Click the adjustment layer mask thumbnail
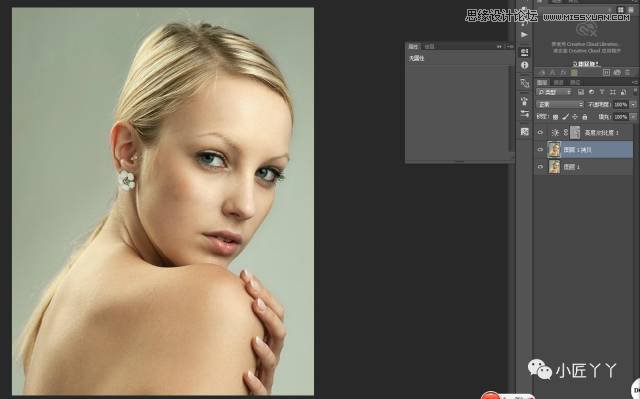The image size is (640, 399). [x=575, y=133]
